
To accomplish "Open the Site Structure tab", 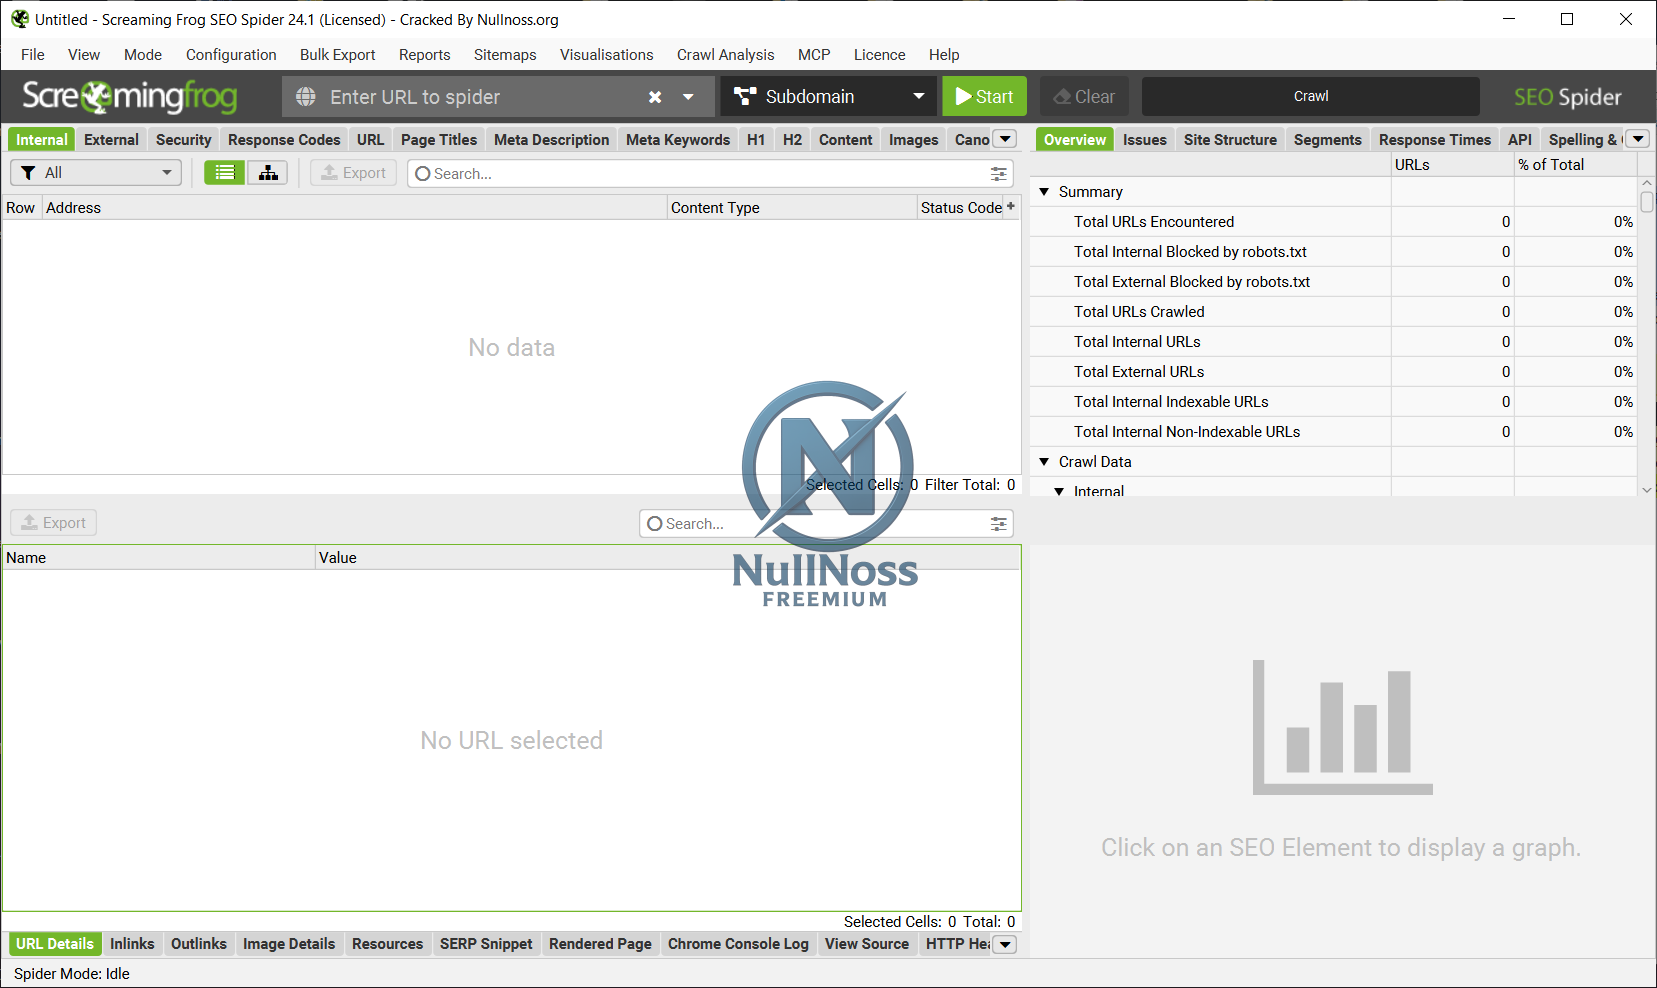I will [1230, 140].
